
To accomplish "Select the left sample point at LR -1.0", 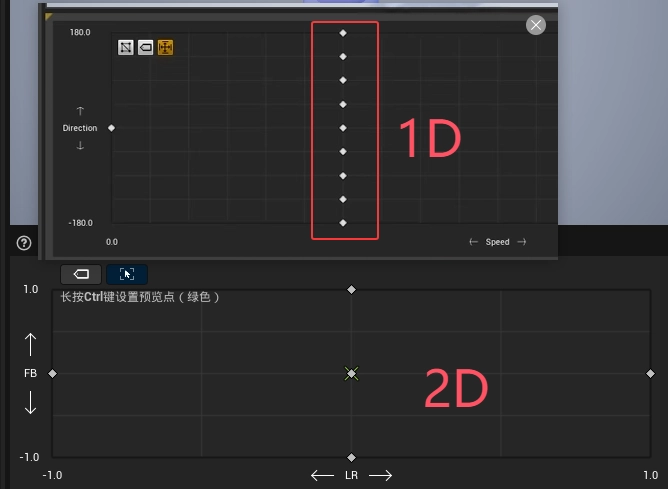I will [x=52, y=374].
